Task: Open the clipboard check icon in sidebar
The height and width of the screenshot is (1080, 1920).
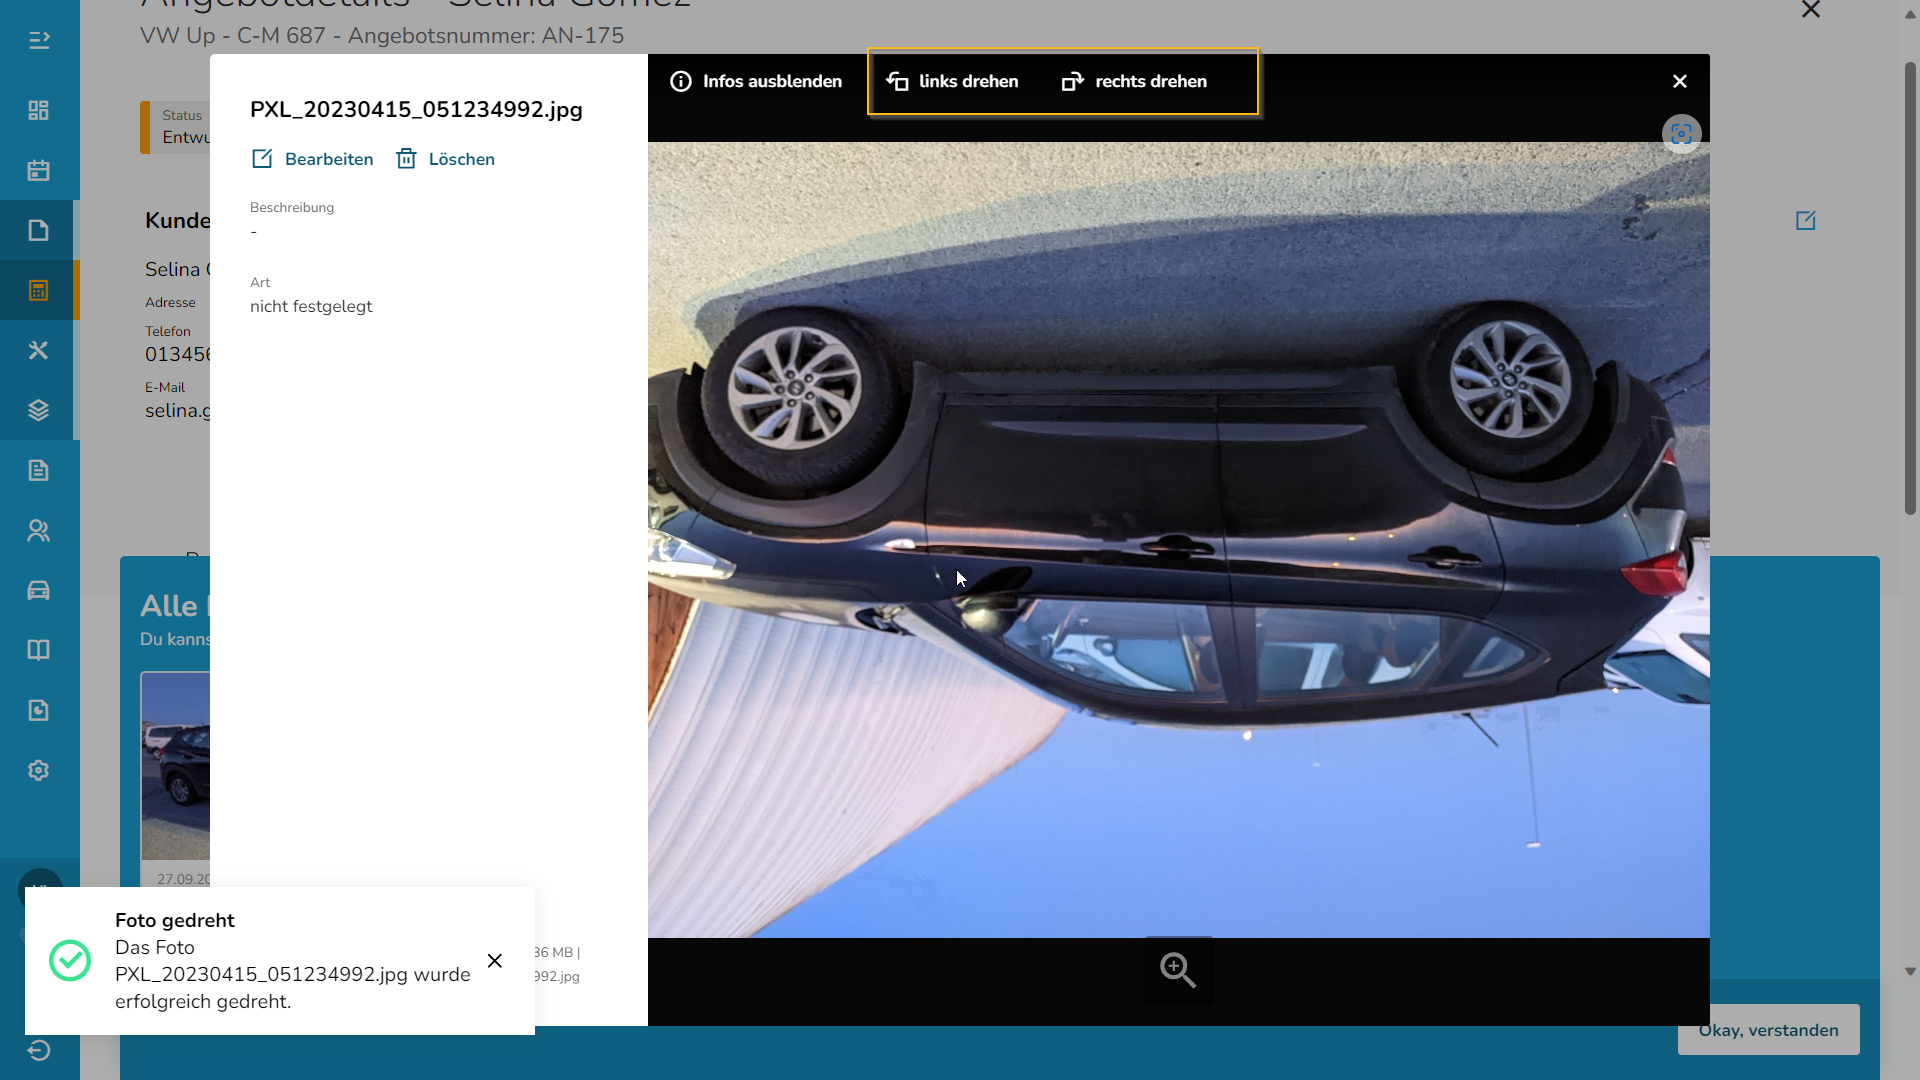Action: pos(39,710)
